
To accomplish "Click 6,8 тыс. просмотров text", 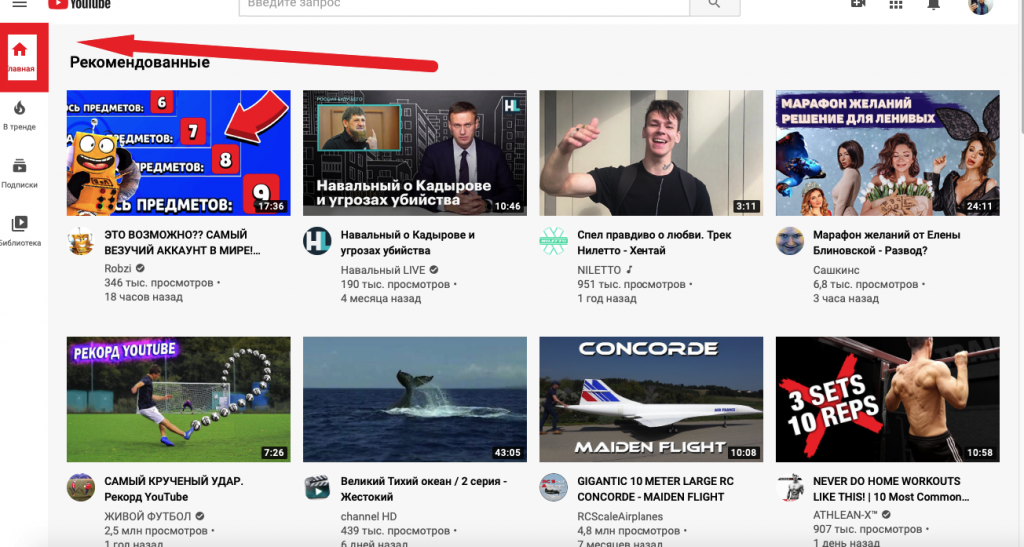I will coord(865,284).
